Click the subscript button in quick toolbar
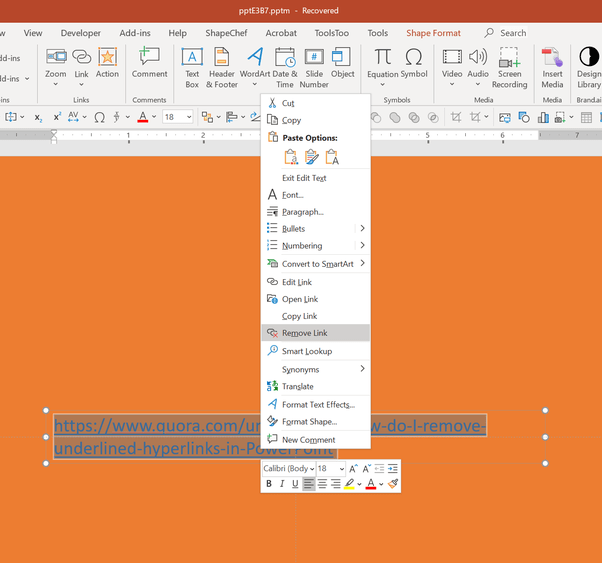 pyautogui.click(x=38, y=117)
